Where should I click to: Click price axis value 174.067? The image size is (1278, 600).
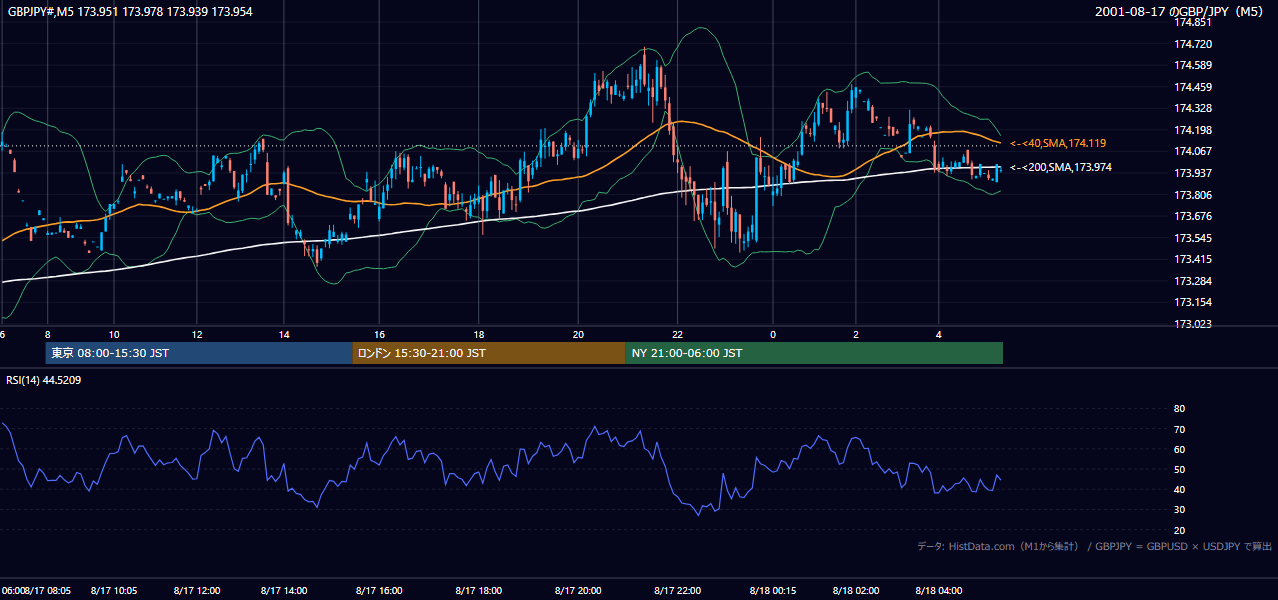click(x=1193, y=151)
